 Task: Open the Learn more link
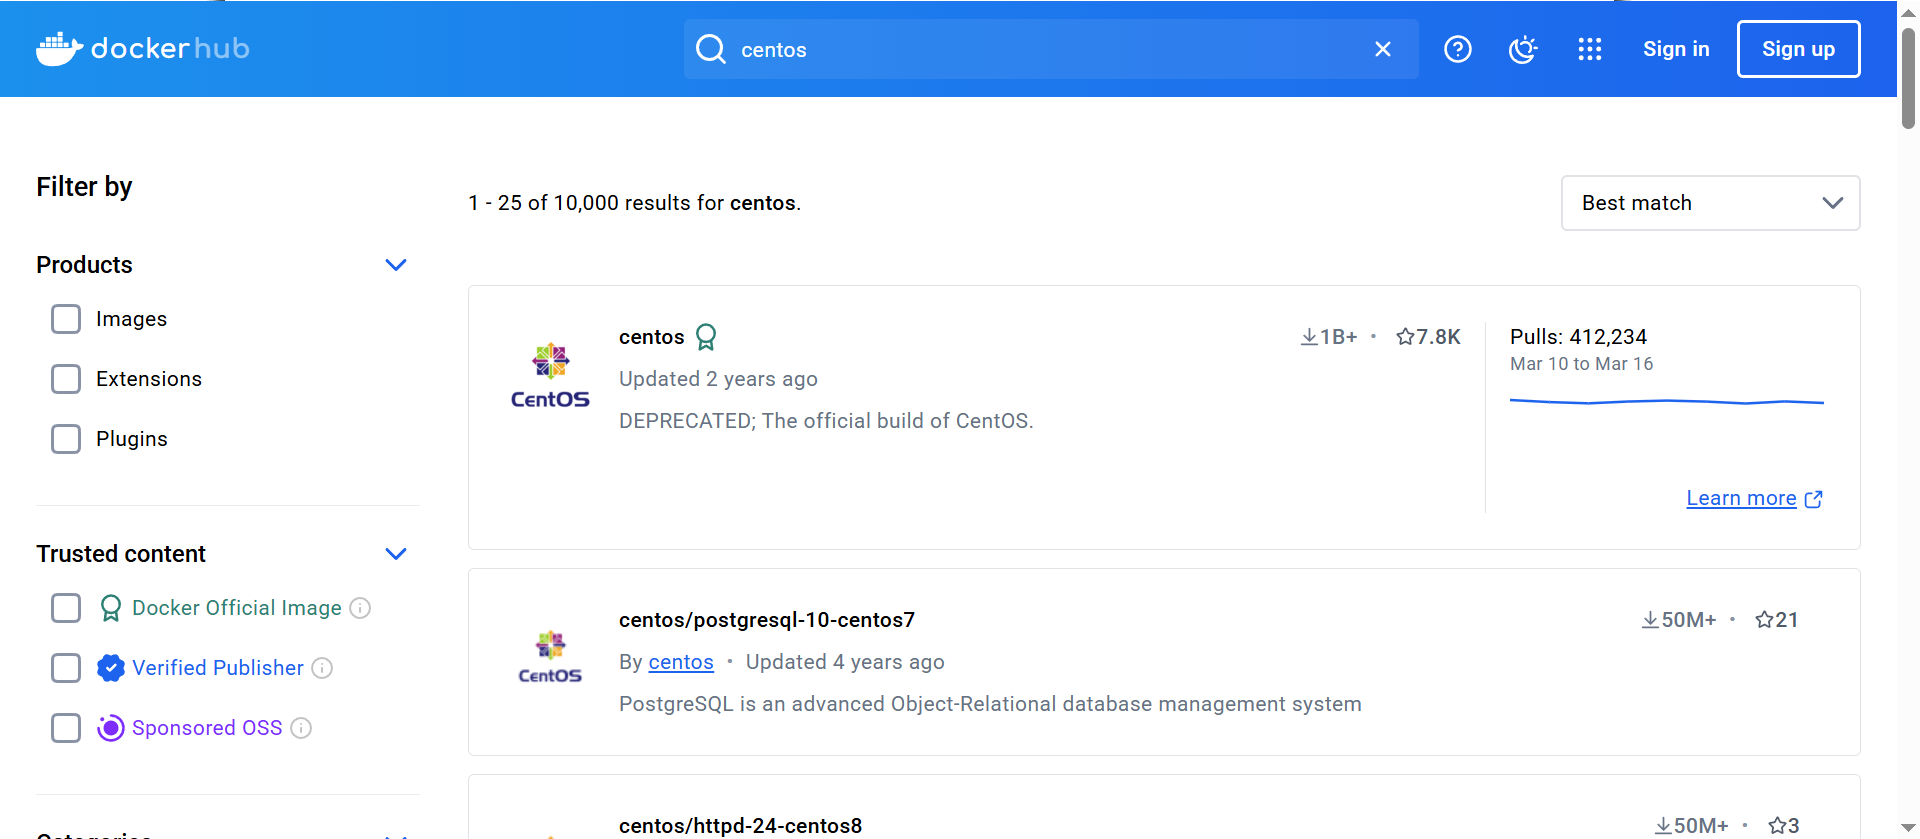[x=1741, y=498]
